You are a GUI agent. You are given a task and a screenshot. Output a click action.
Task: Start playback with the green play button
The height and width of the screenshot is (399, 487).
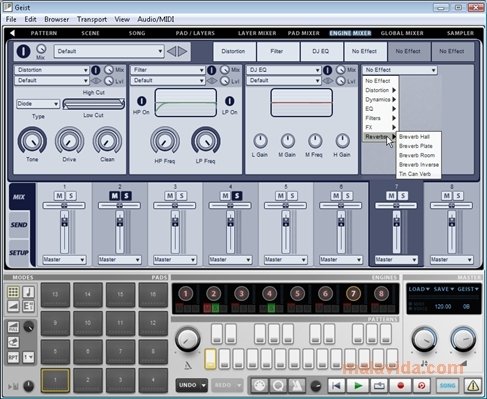(x=358, y=386)
